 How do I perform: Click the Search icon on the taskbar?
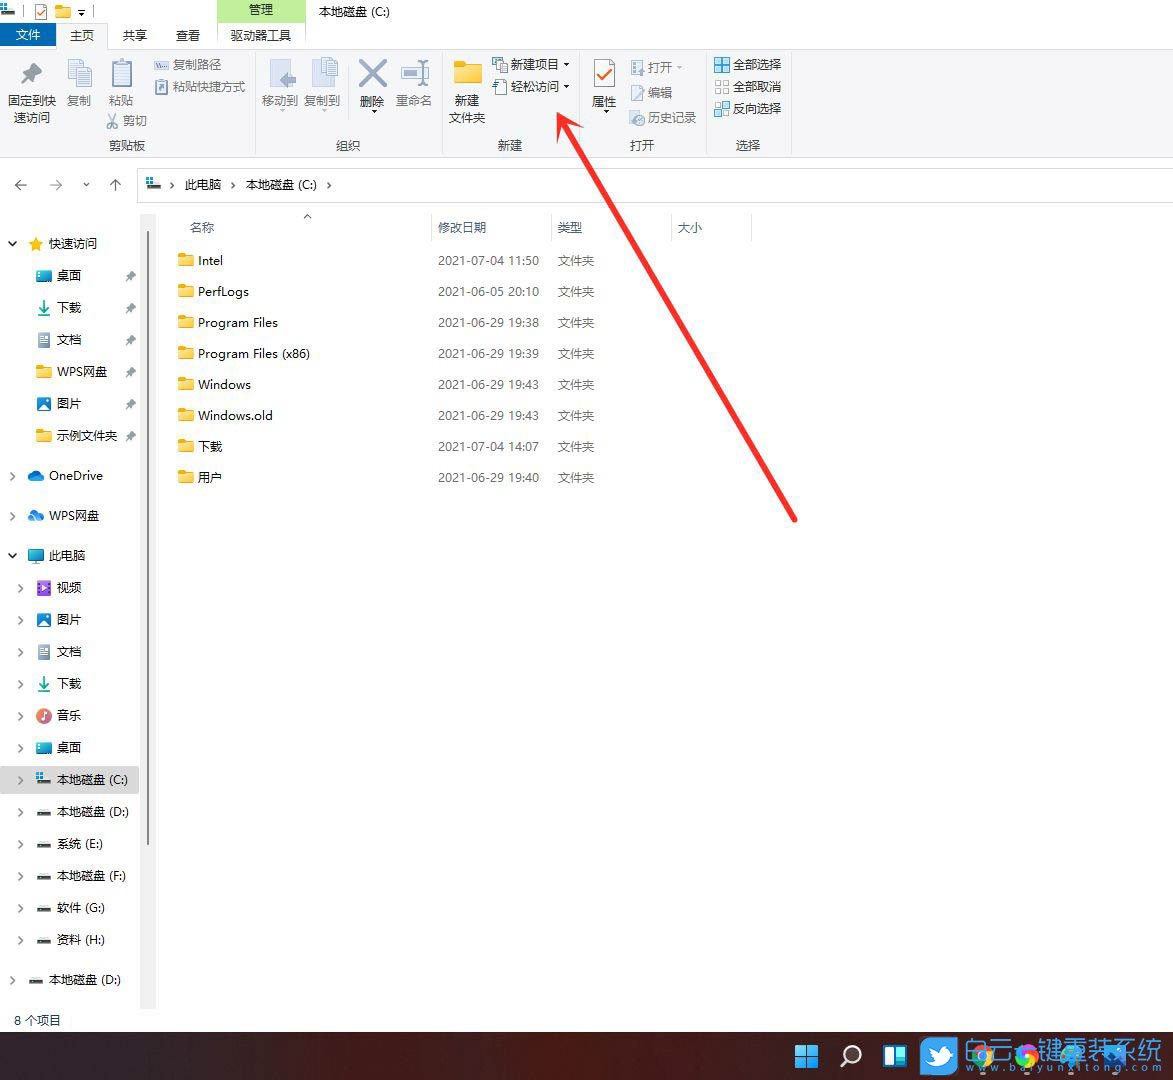coord(850,1056)
